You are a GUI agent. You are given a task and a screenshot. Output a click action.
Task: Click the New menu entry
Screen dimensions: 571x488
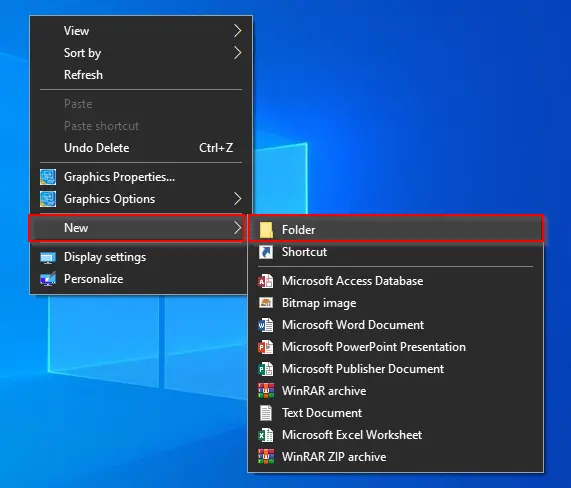click(x=137, y=228)
